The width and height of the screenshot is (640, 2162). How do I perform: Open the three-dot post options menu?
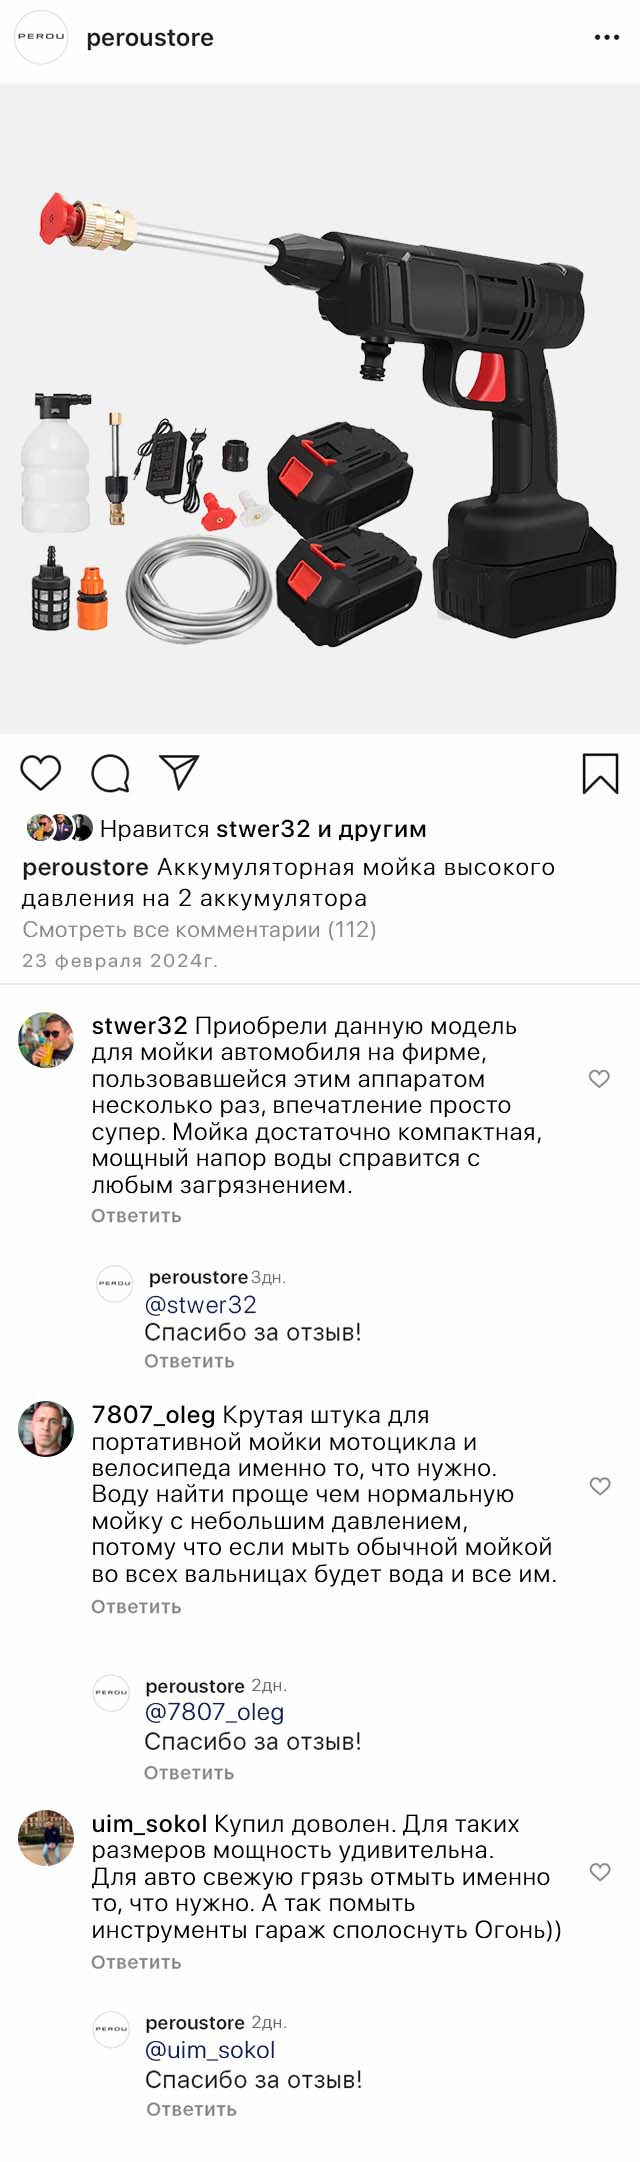606,37
